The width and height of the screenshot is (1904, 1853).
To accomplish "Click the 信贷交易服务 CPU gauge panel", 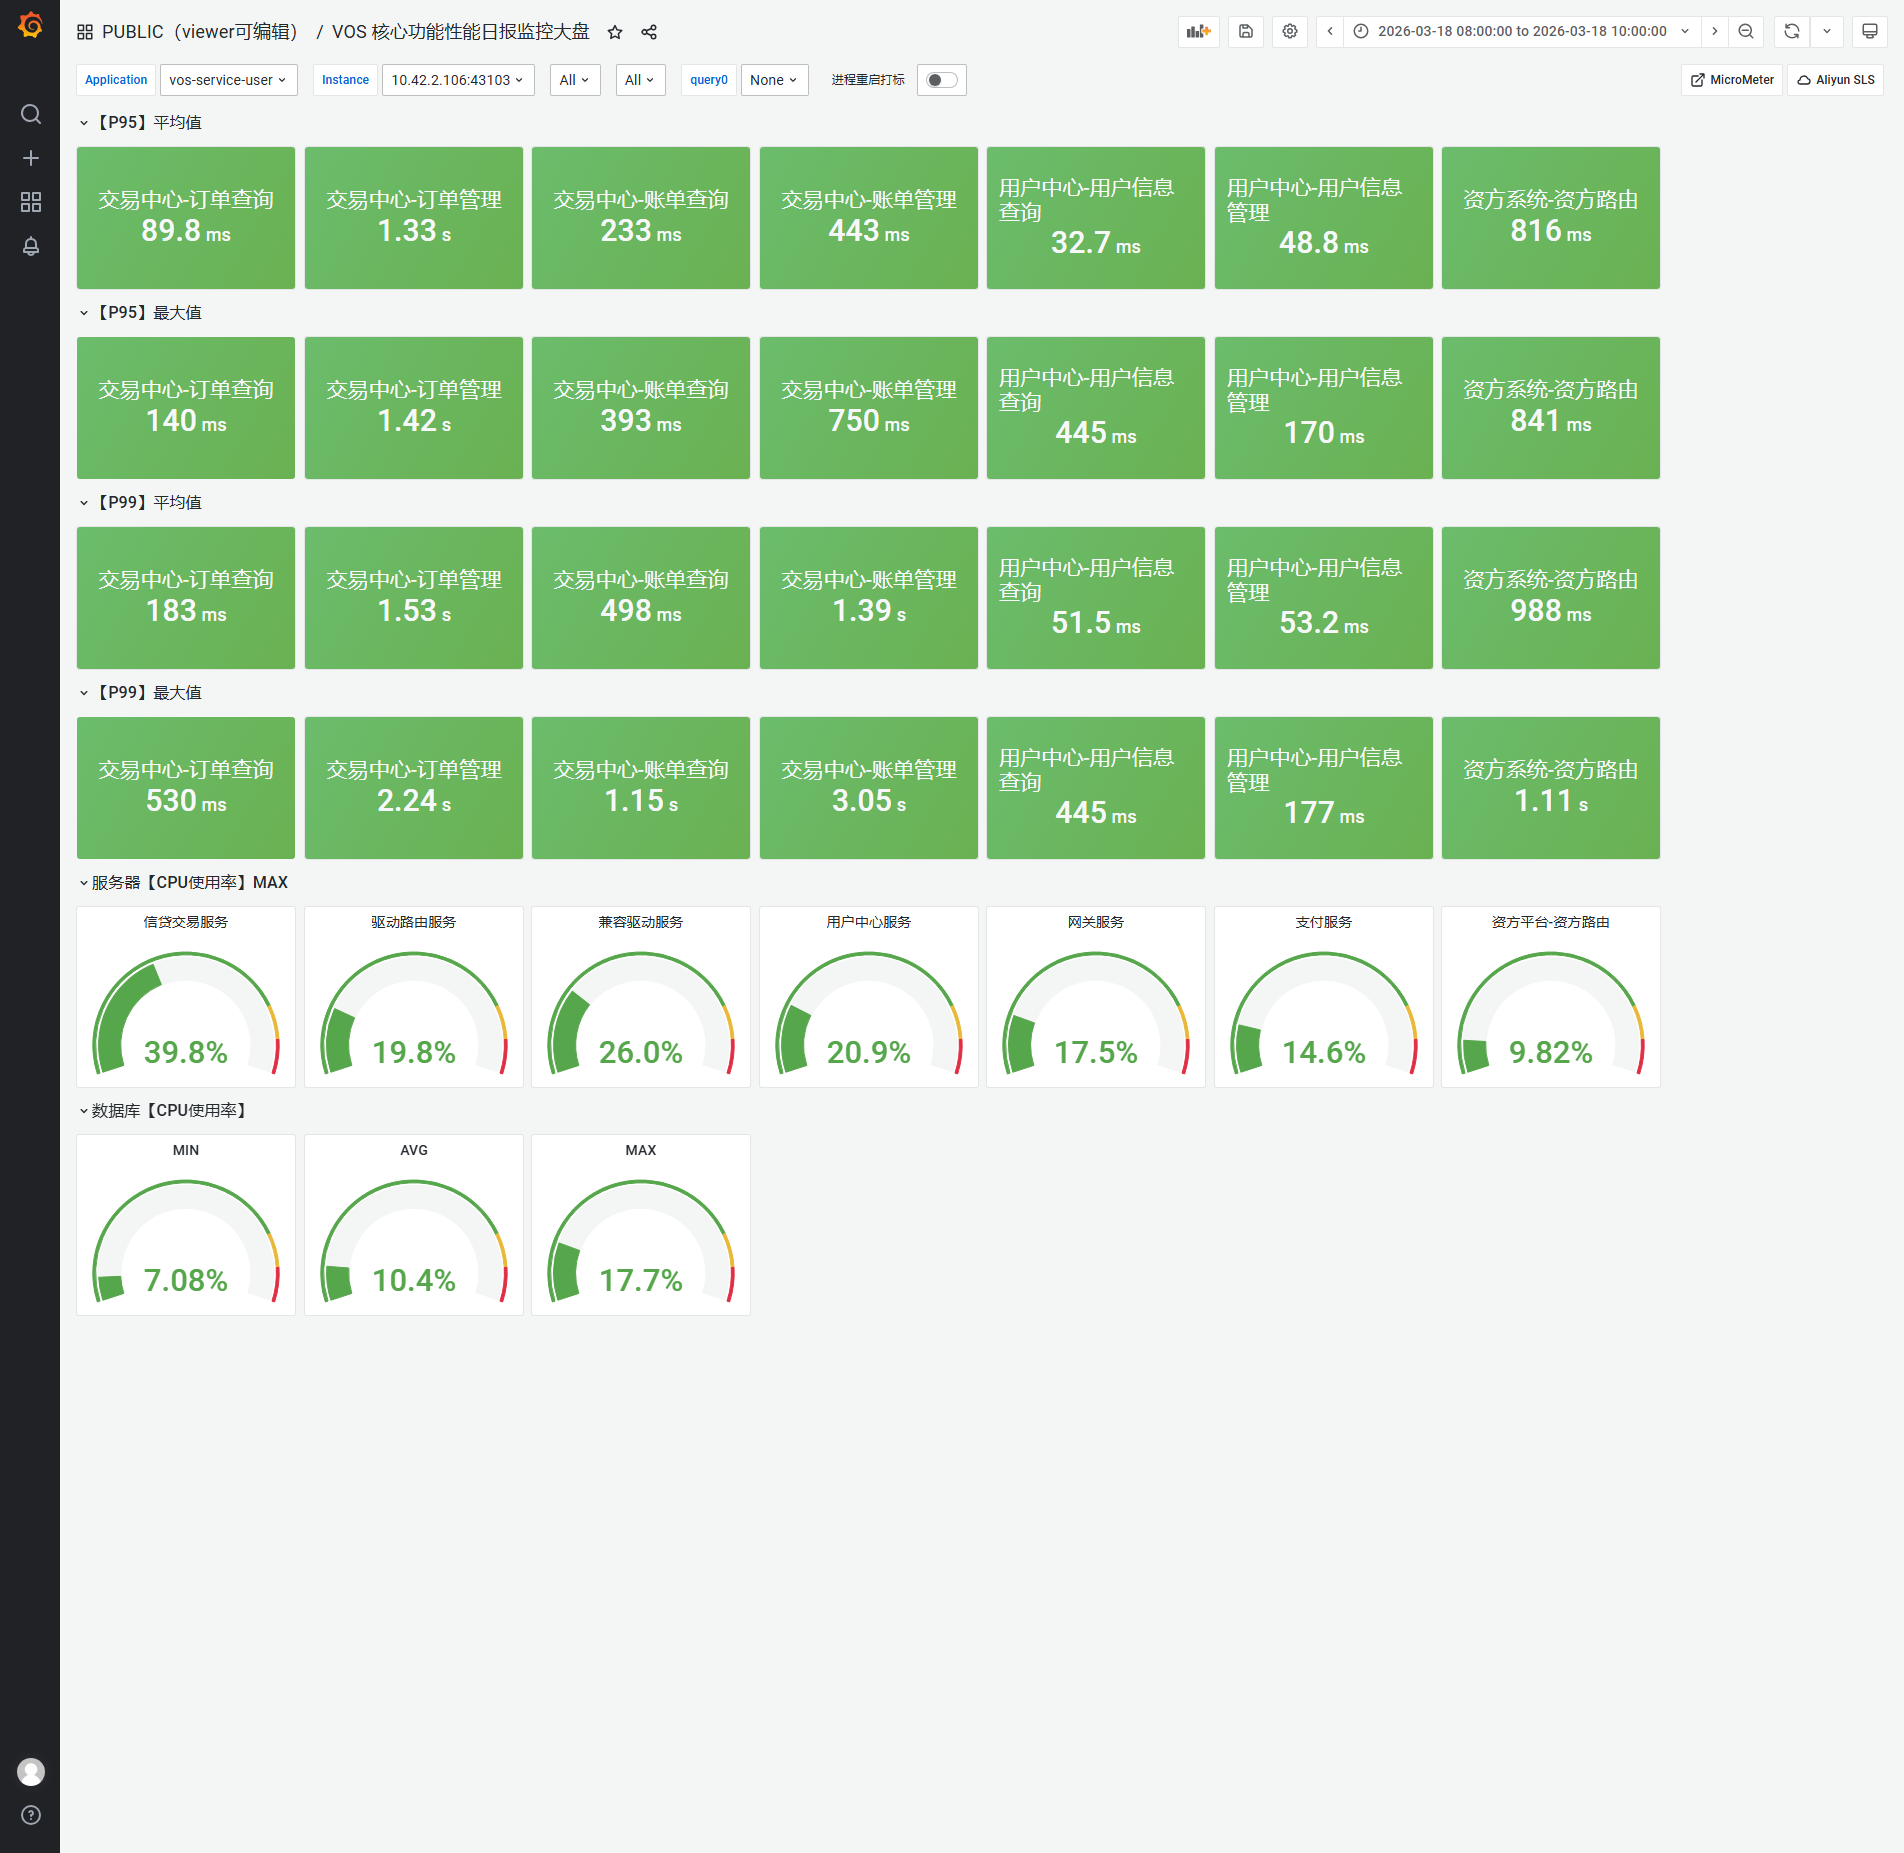I will (186, 997).
